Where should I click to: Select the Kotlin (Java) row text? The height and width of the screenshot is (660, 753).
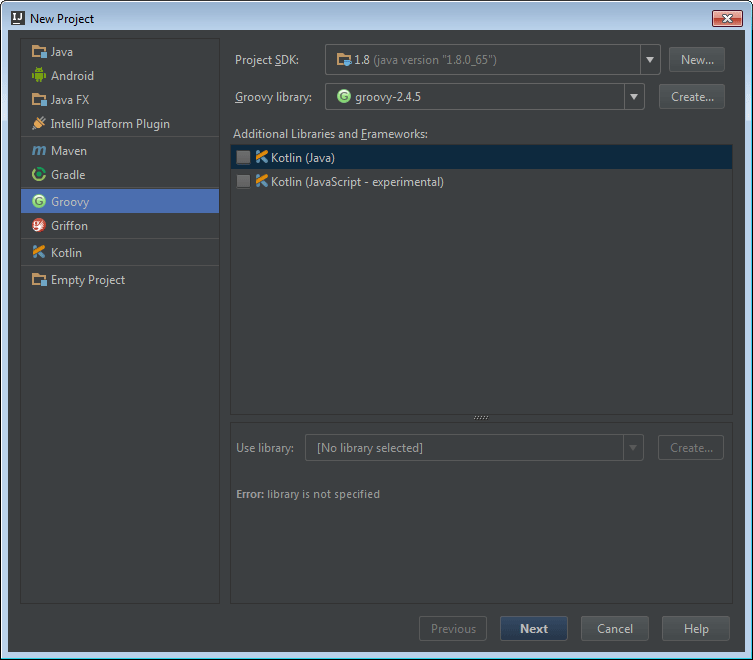click(303, 158)
